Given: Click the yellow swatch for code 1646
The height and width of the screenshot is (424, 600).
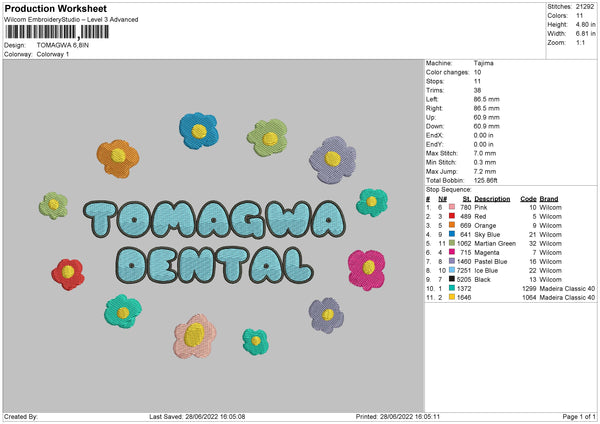Looking at the screenshot, I should click(x=452, y=297).
